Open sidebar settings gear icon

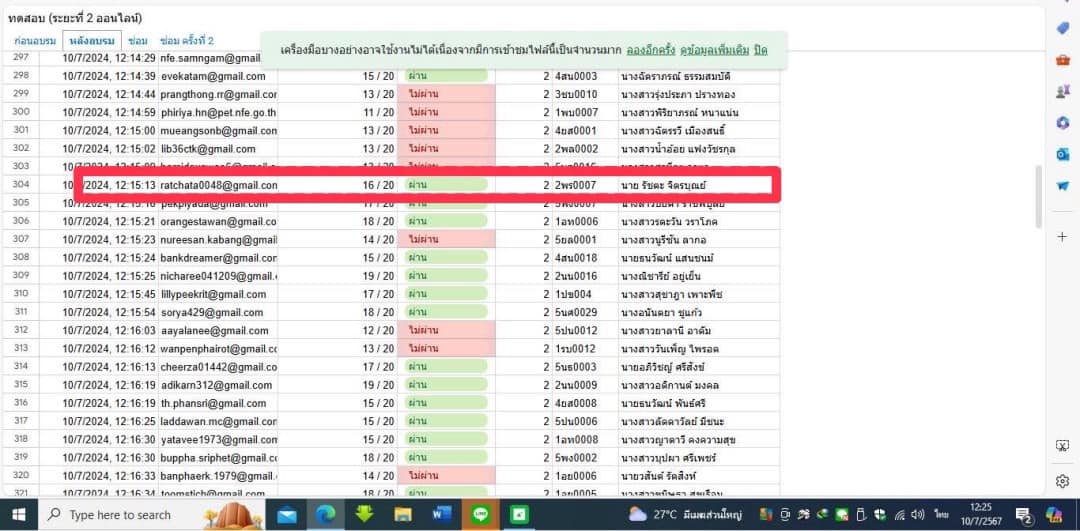[1062, 481]
